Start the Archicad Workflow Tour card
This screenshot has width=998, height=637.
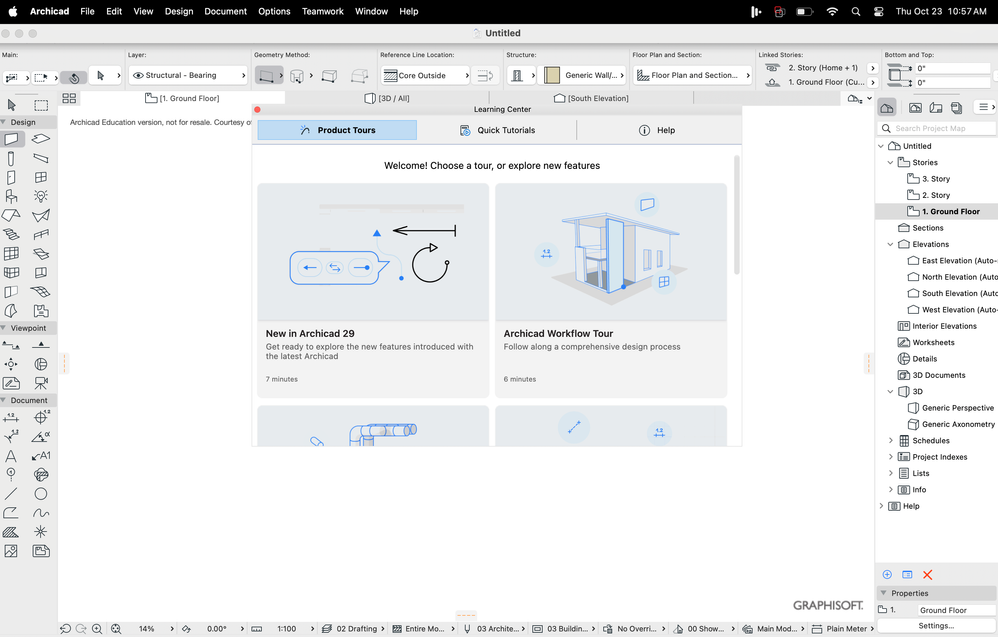point(611,291)
